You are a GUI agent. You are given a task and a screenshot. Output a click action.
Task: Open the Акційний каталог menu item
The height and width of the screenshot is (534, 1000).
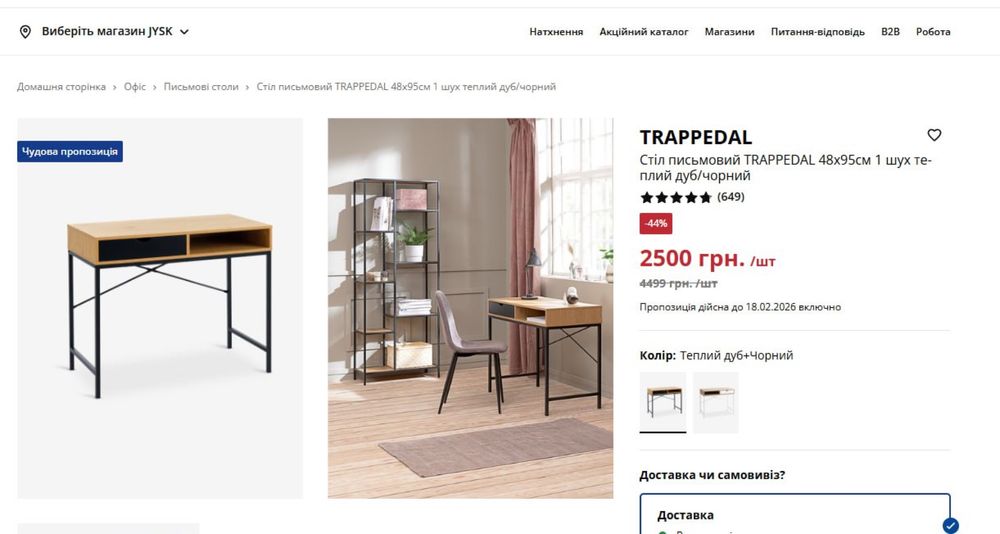coord(643,32)
